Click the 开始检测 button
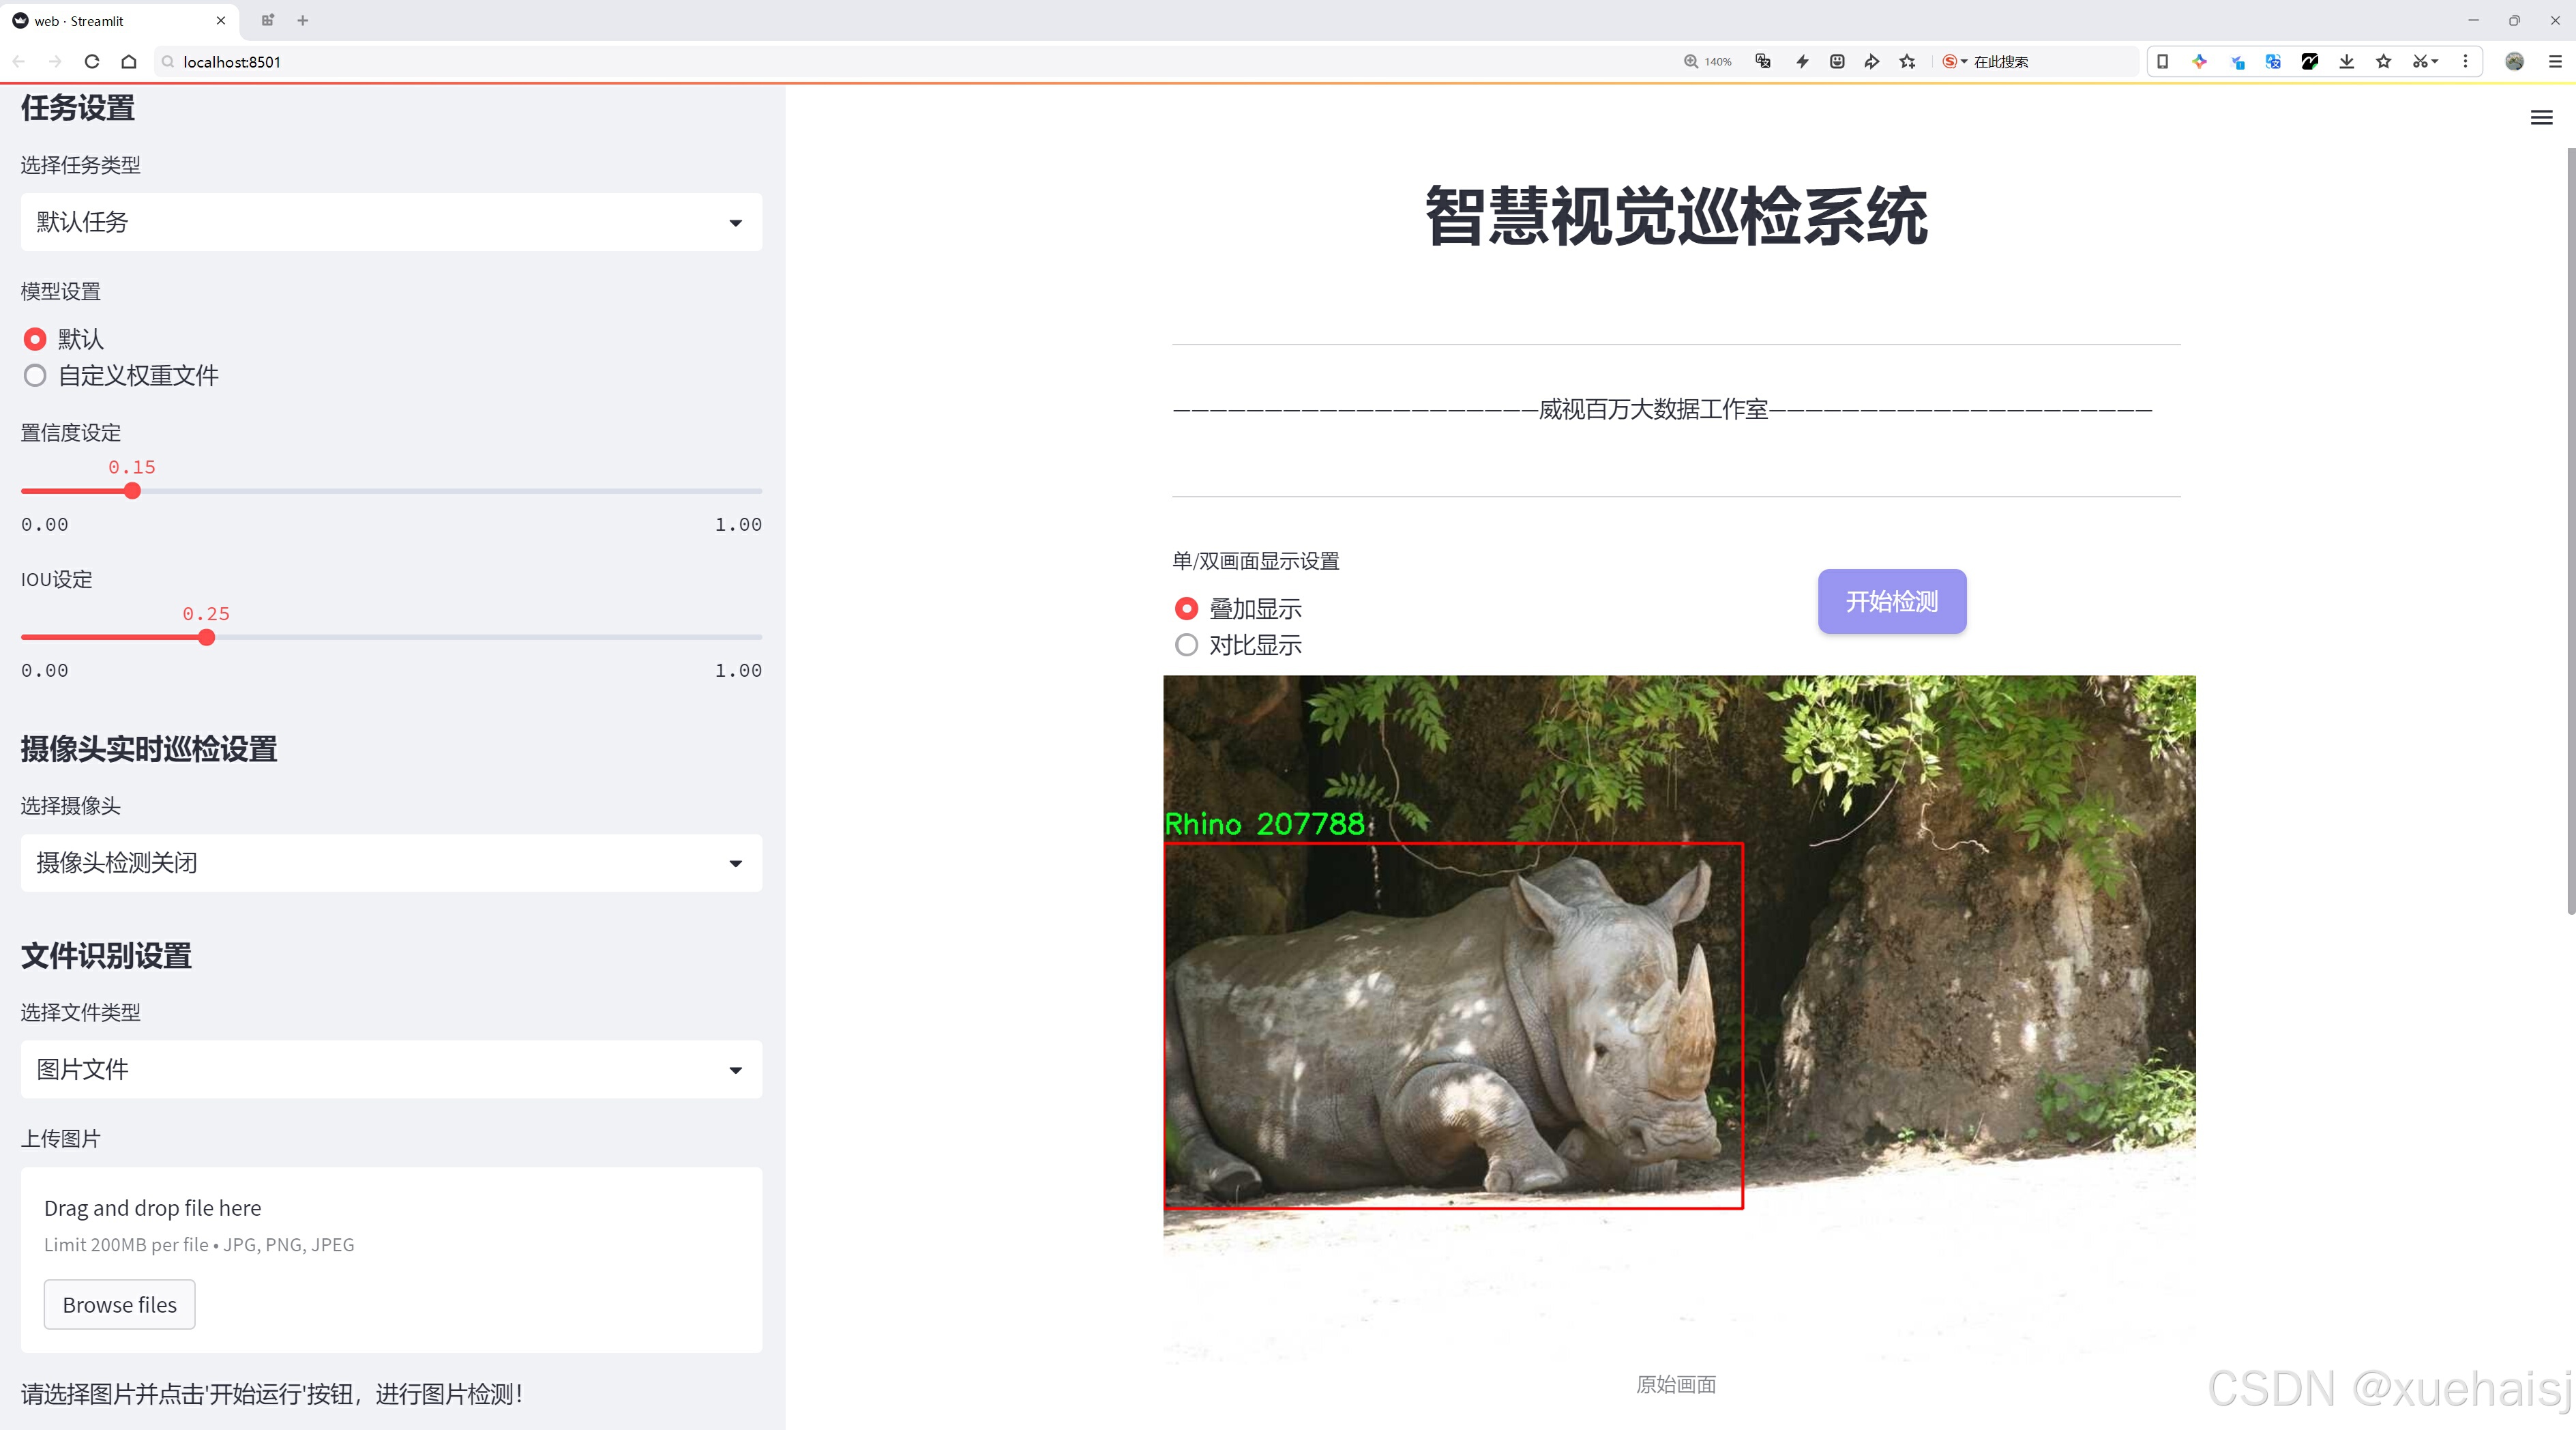The width and height of the screenshot is (2576, 1430). [x=1891, y=601]
